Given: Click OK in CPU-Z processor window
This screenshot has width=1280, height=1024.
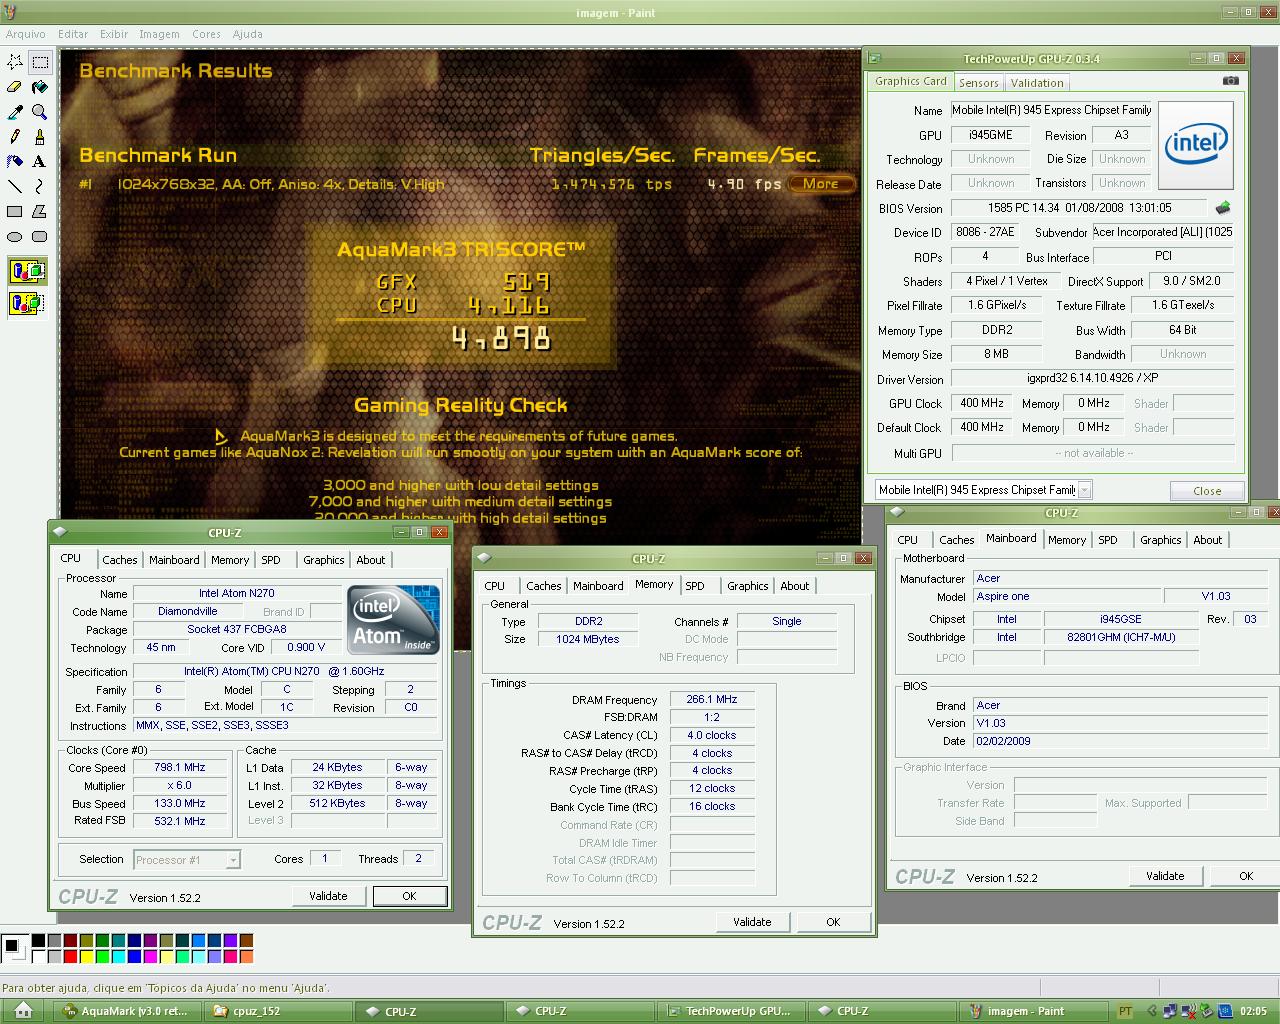Looking at the screenshot, I should click(409, 896).
